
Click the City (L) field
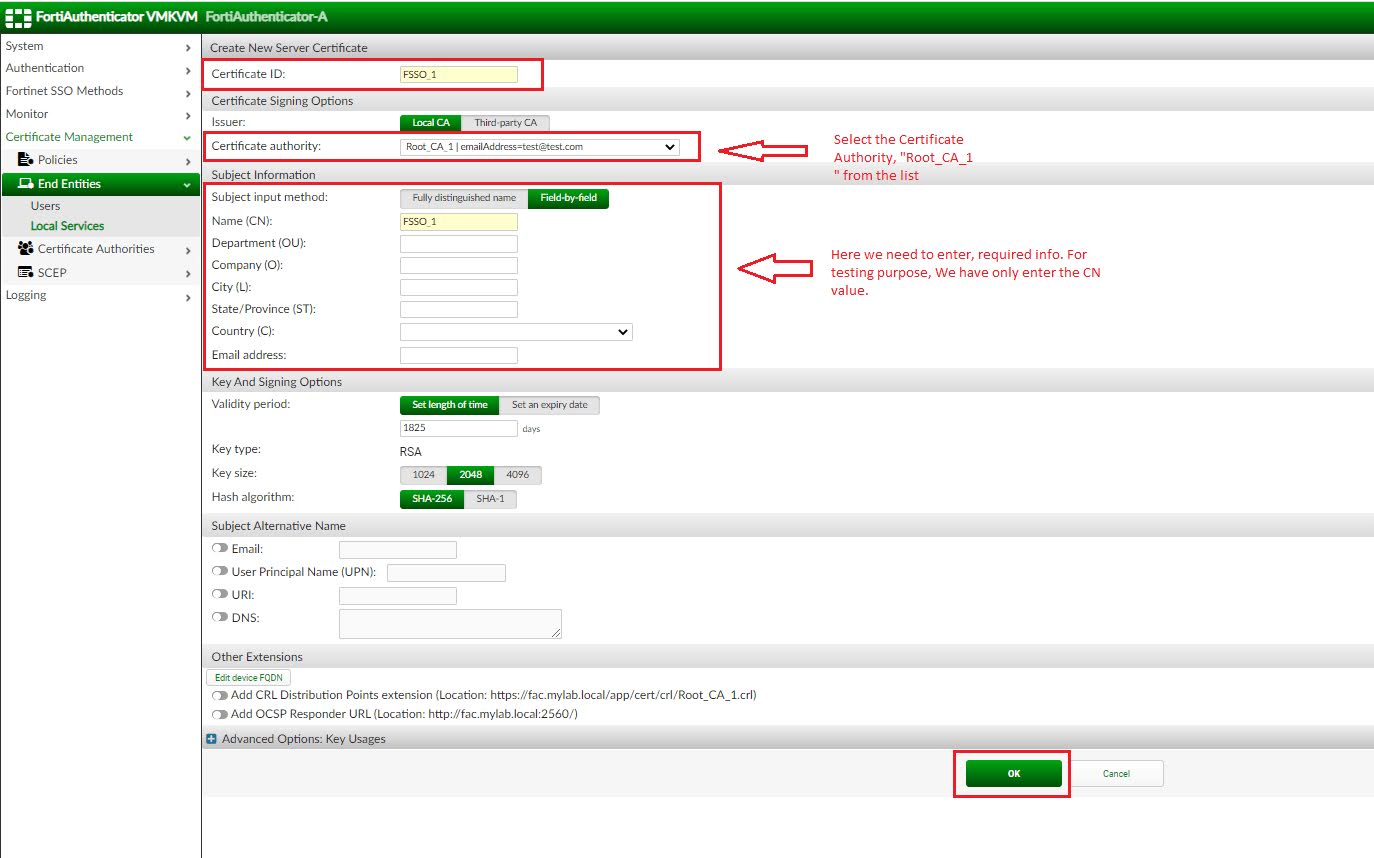(x=459, y=288)
